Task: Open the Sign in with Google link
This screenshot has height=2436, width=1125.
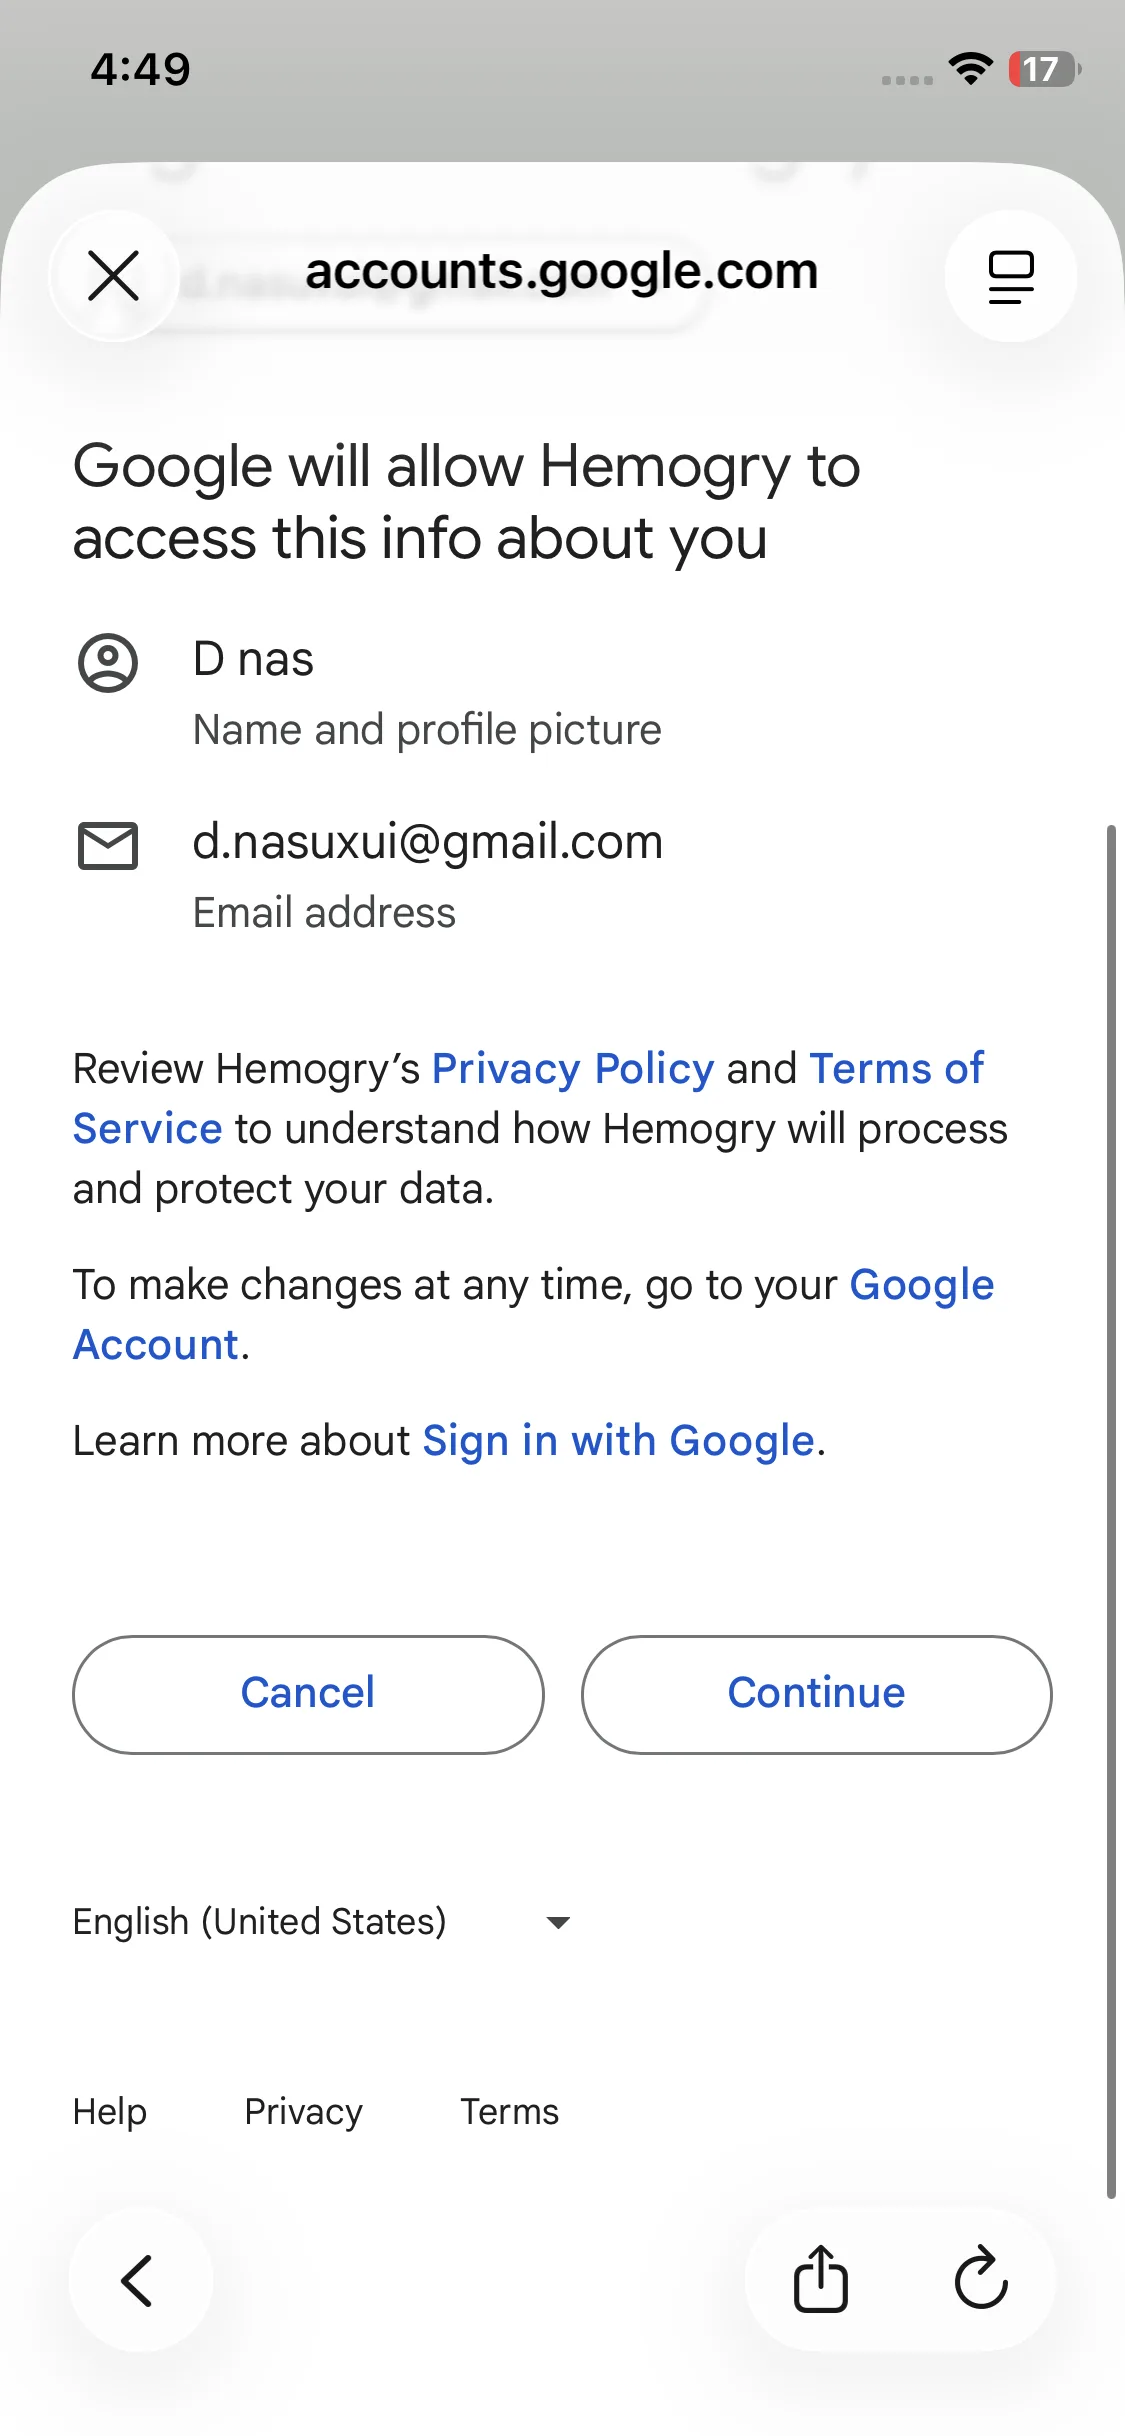Action: pyautogui.click(x=618, y=1441)
